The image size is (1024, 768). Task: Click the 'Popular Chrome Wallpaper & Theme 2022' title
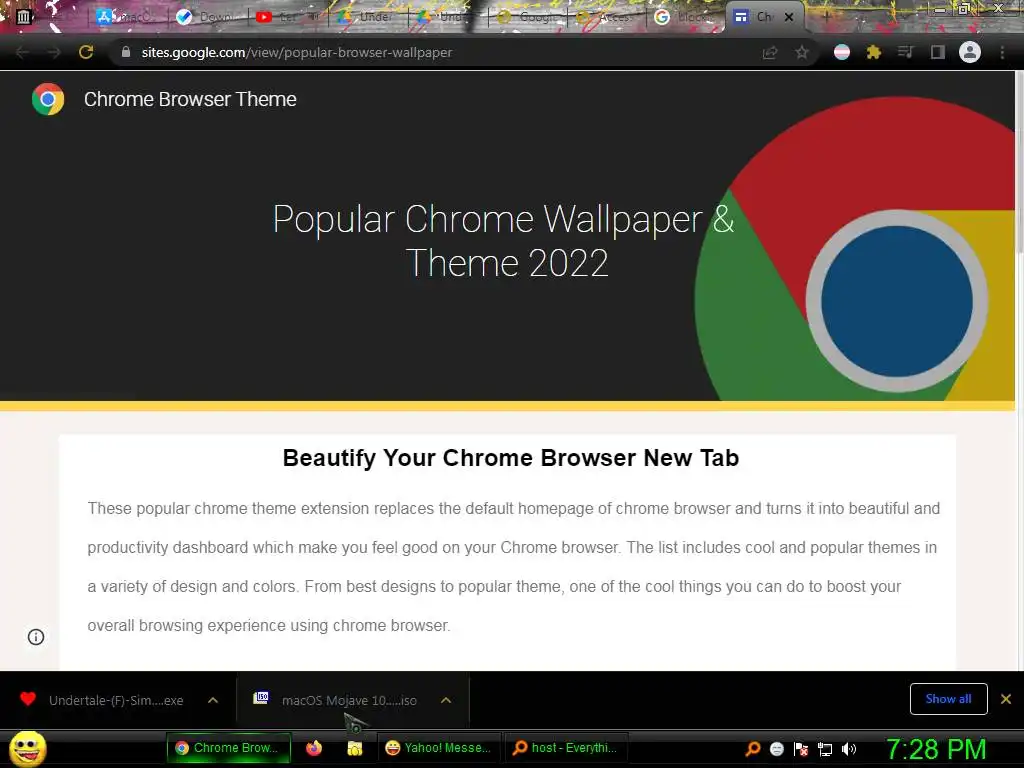[504, 240]
